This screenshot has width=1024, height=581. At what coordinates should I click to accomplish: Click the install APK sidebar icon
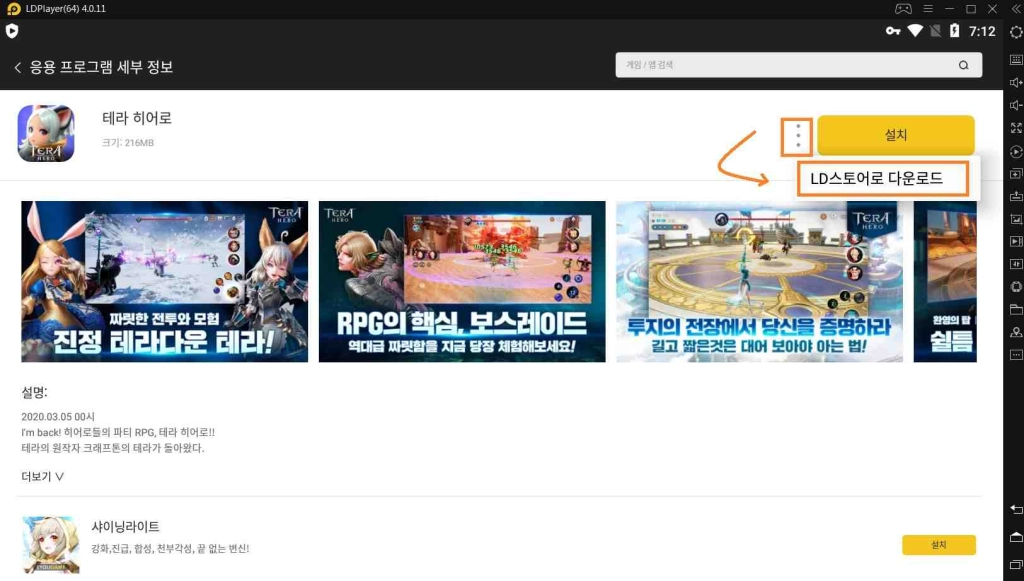point(1016,196)
